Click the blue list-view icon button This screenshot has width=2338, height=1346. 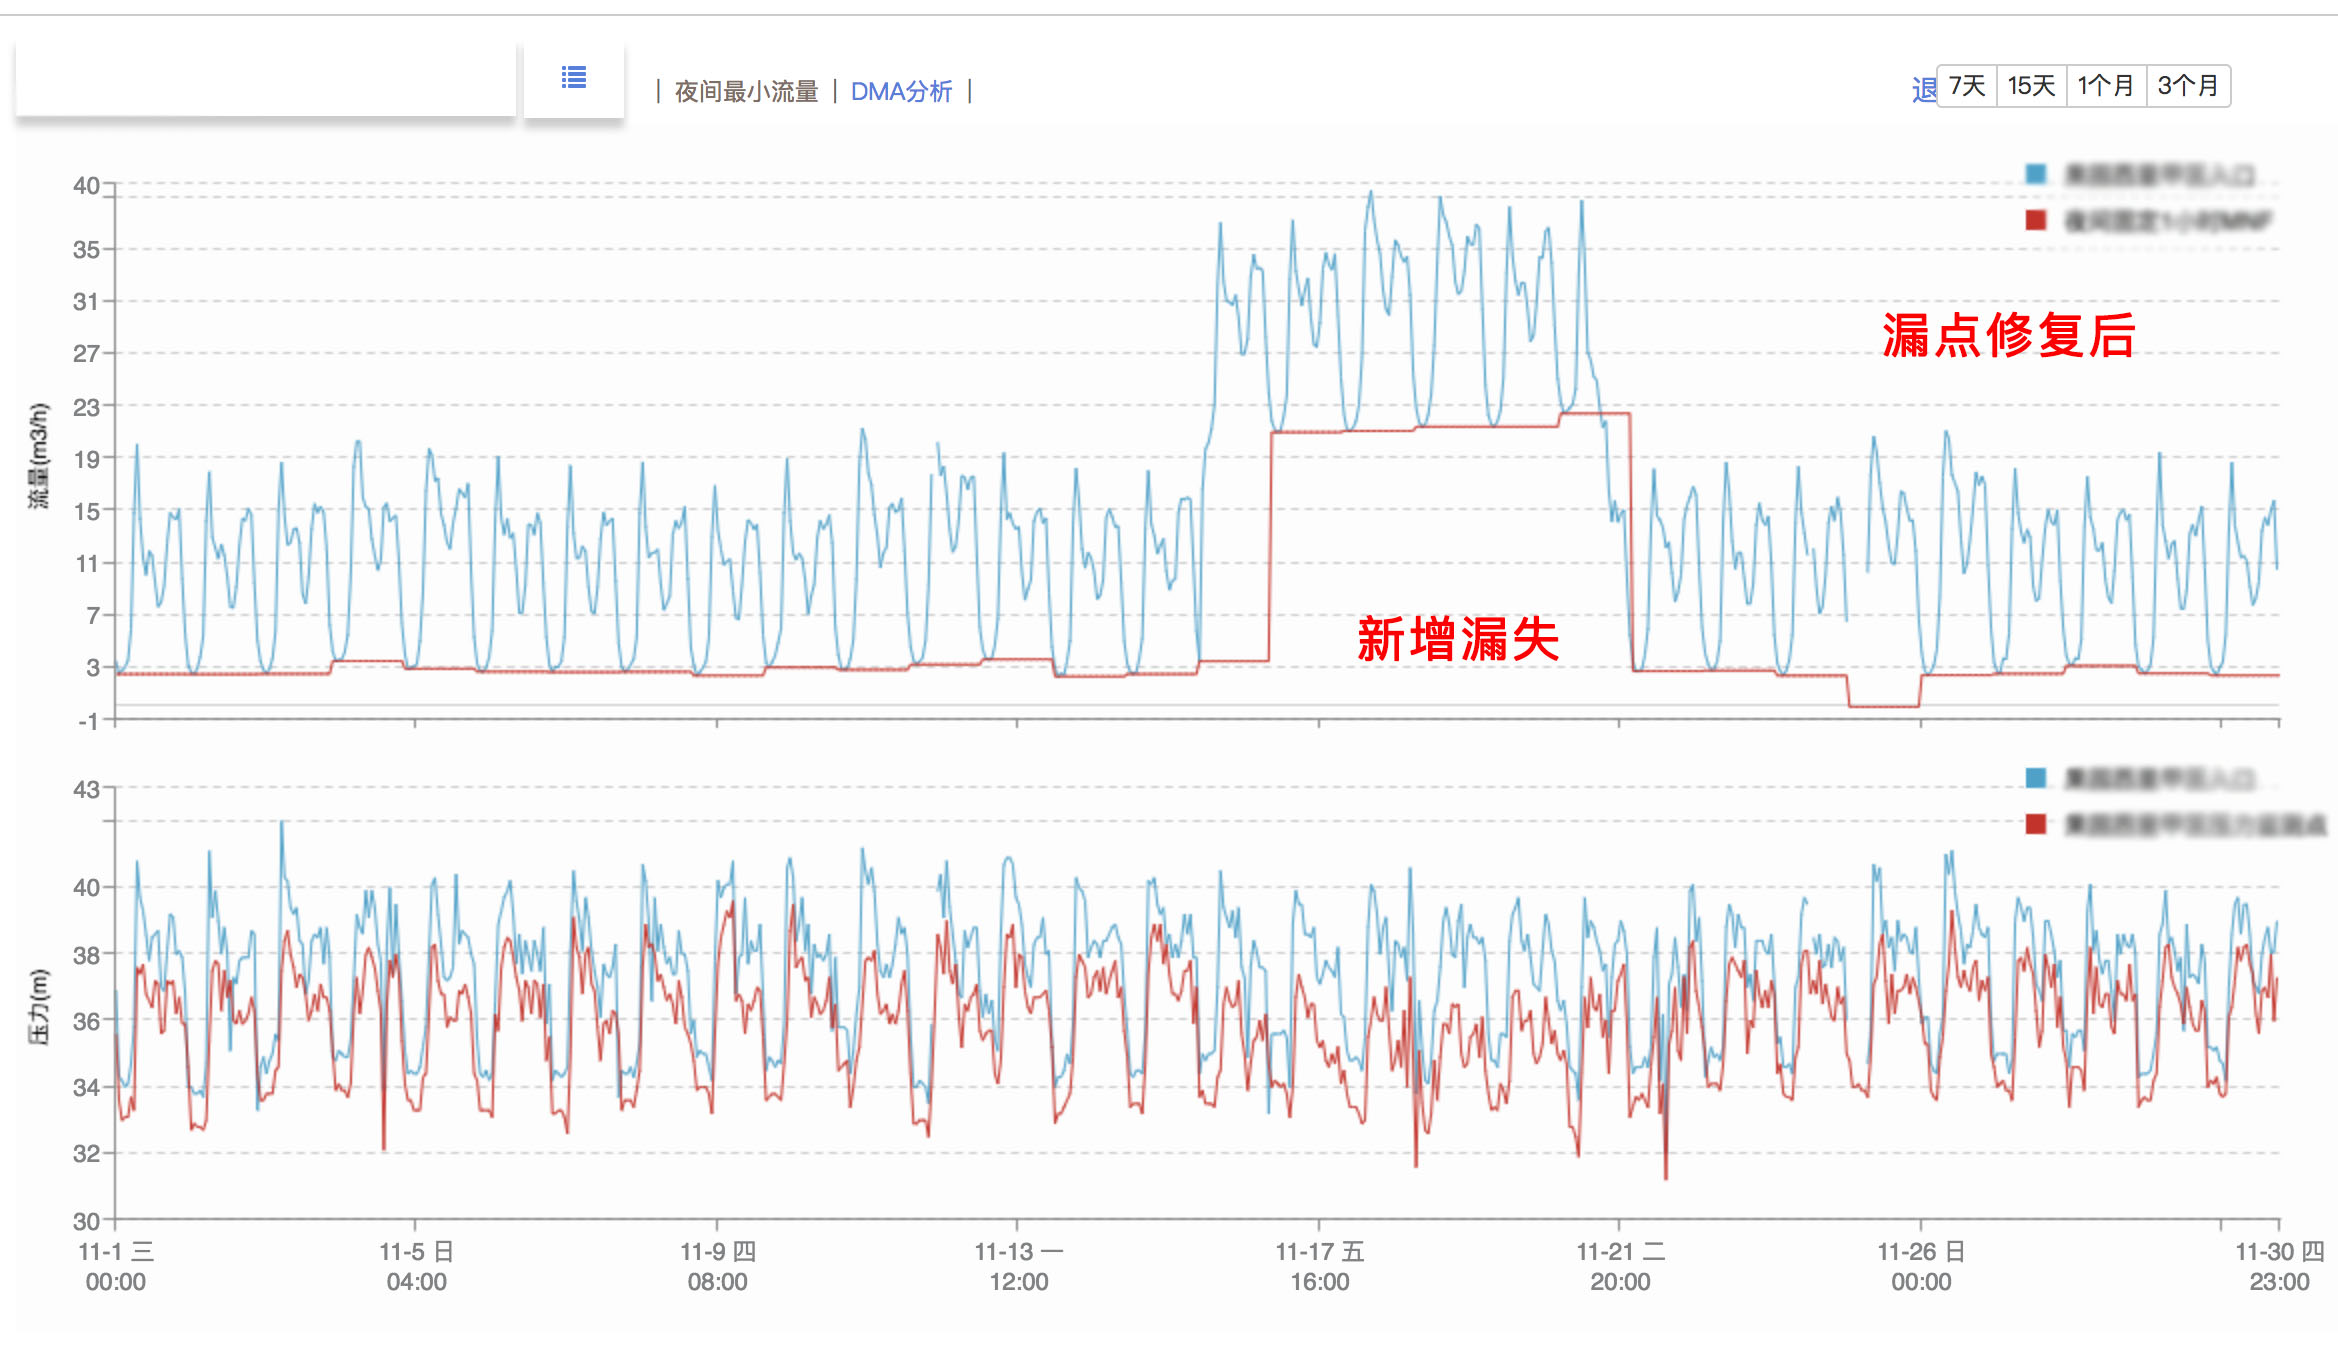pos(573,78)
